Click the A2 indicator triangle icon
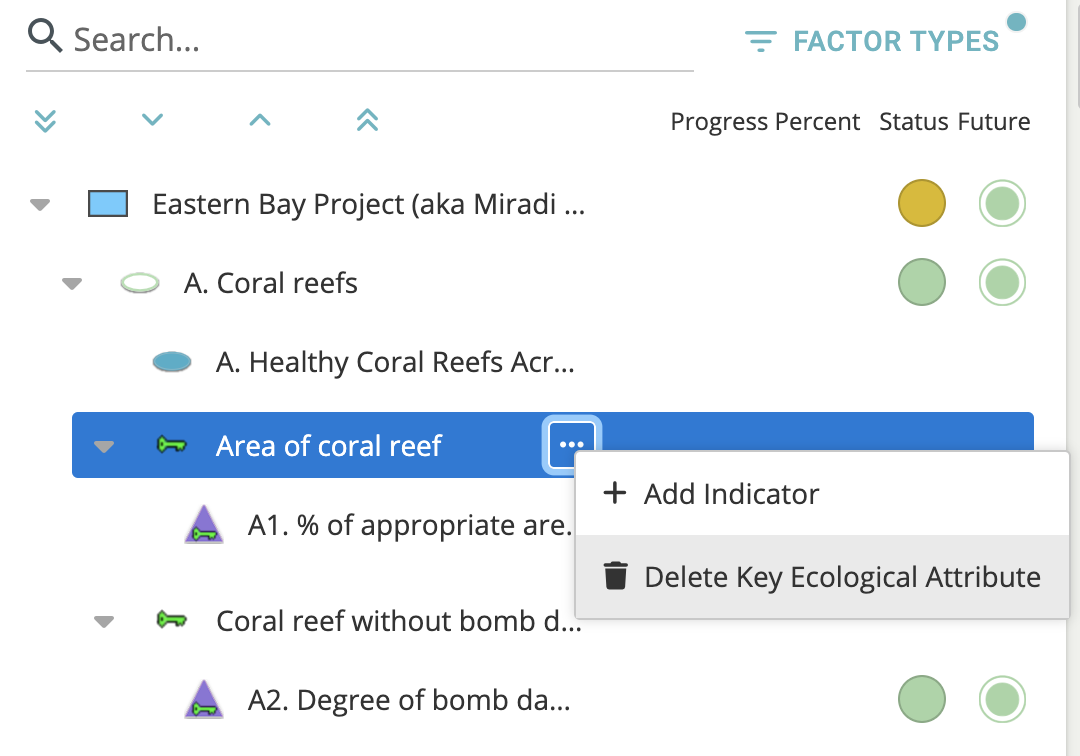Viewport: 1080px width, 756px height. point(204,700)
